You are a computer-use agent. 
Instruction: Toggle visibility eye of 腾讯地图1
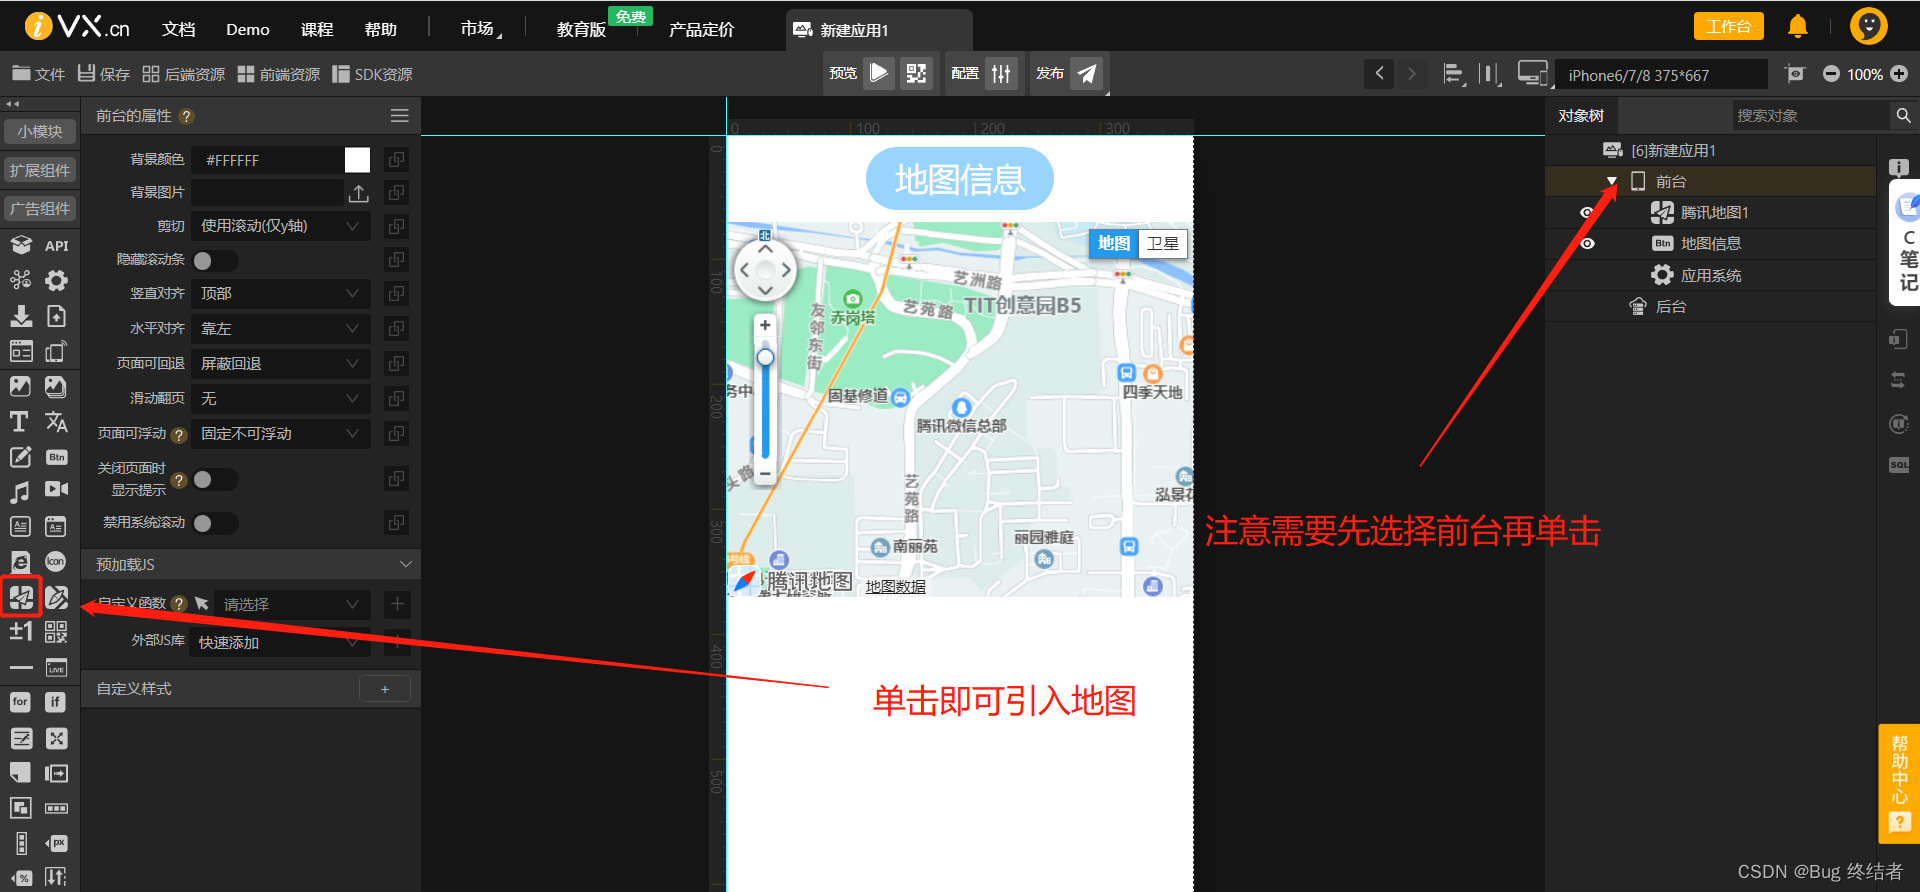pos(1586,213)
